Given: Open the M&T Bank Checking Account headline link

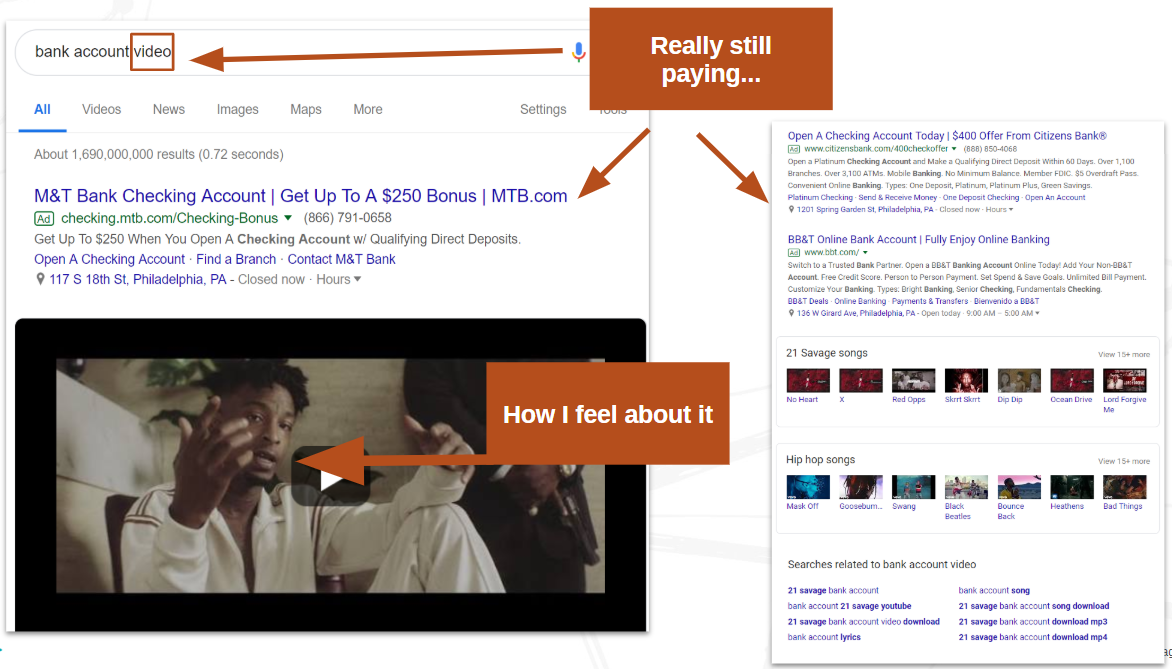Looking at the screenshot, I should [x=300, y=196].
